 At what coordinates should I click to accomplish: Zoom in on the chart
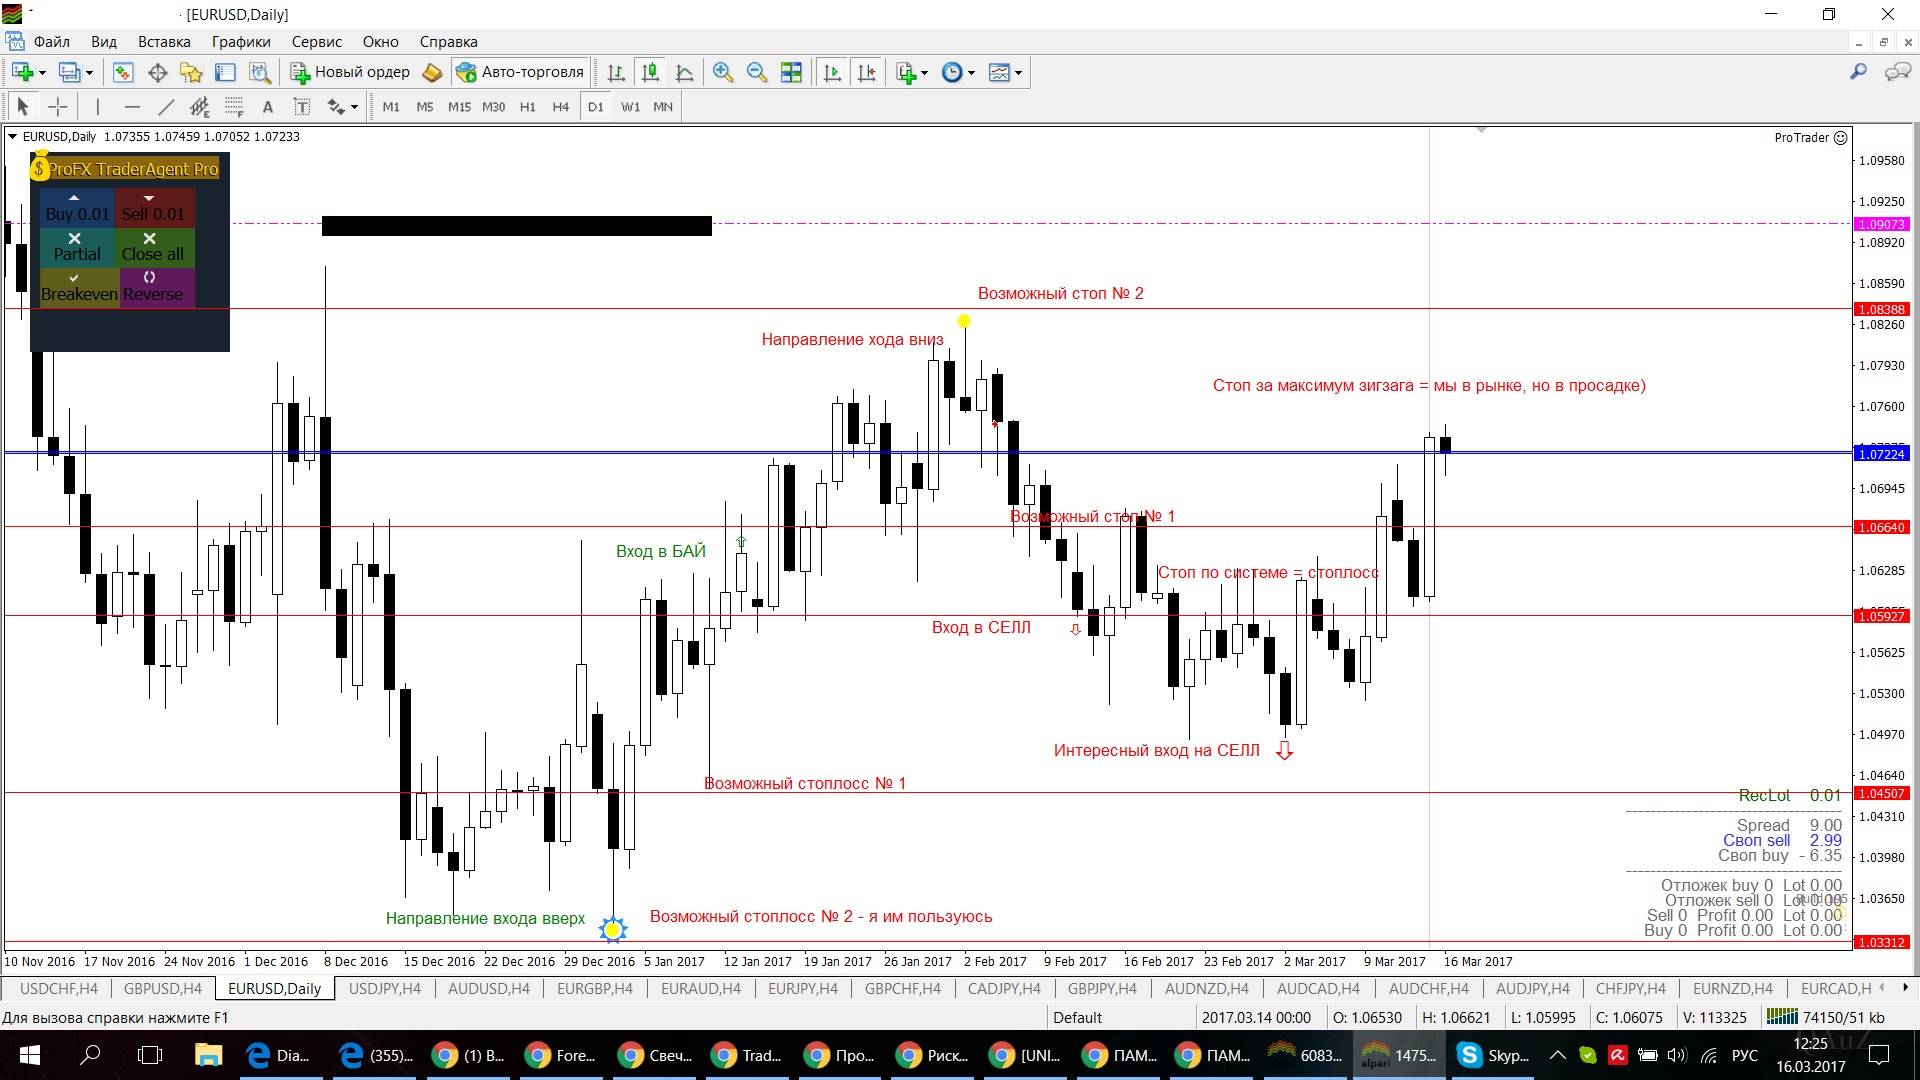pyautogui.click(x=723, y=72)
